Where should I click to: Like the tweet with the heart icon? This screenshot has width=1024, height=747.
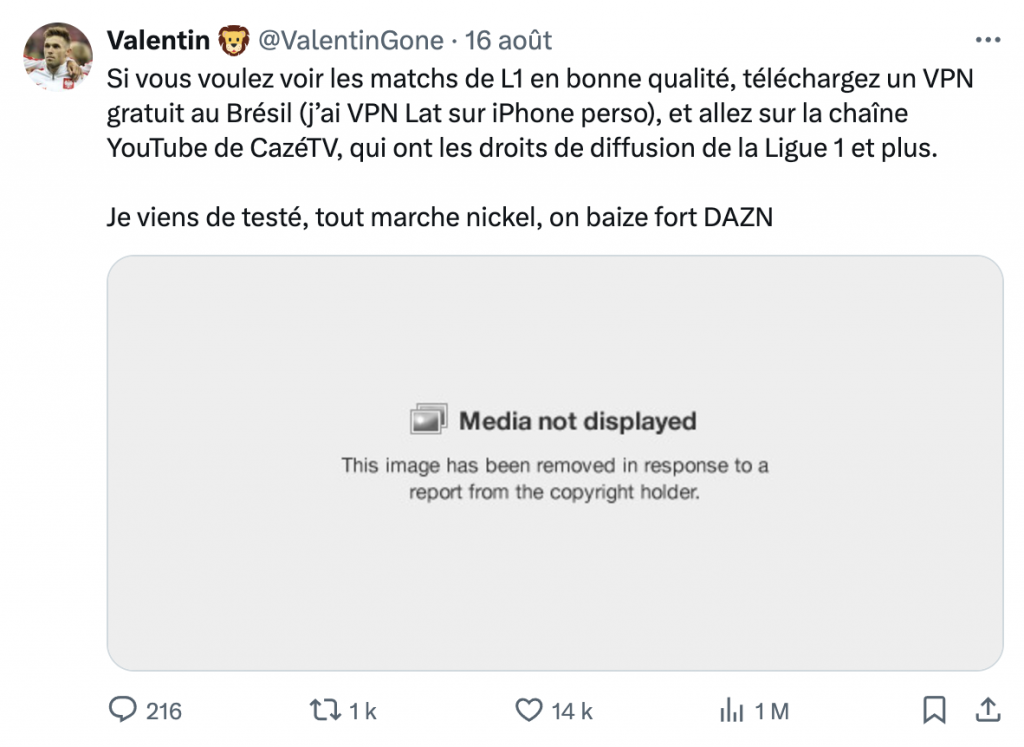(528, 710)
